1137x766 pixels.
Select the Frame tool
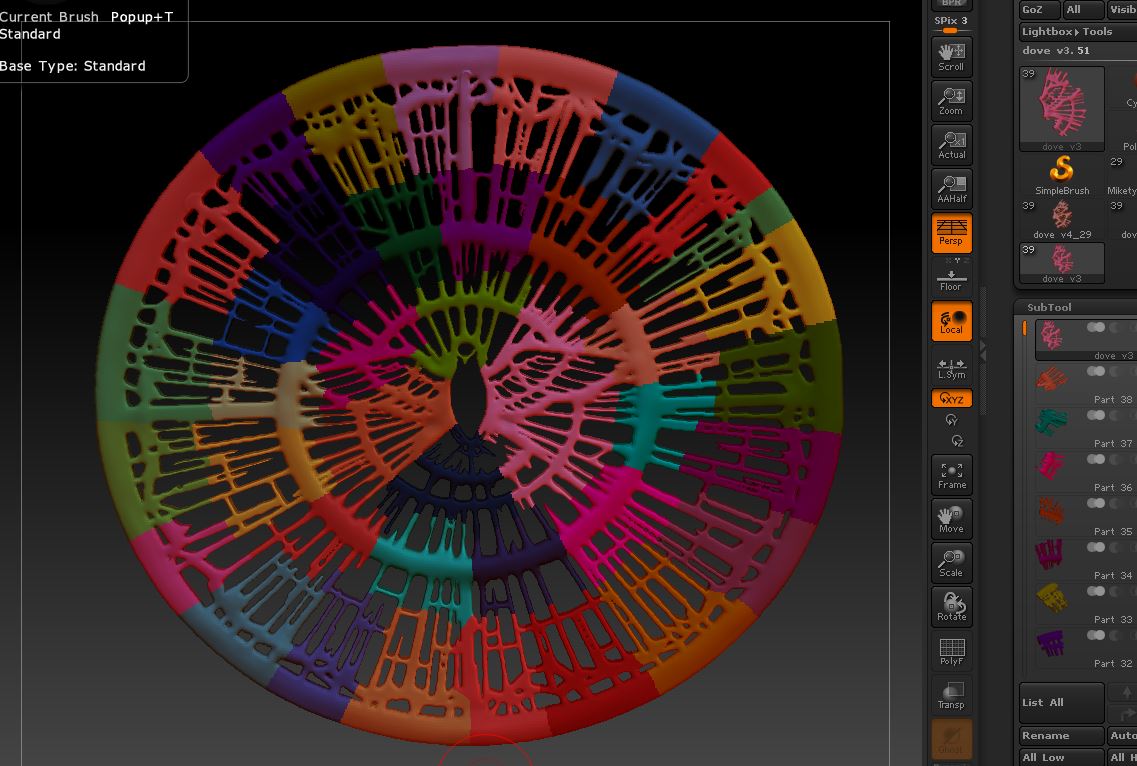949,472
